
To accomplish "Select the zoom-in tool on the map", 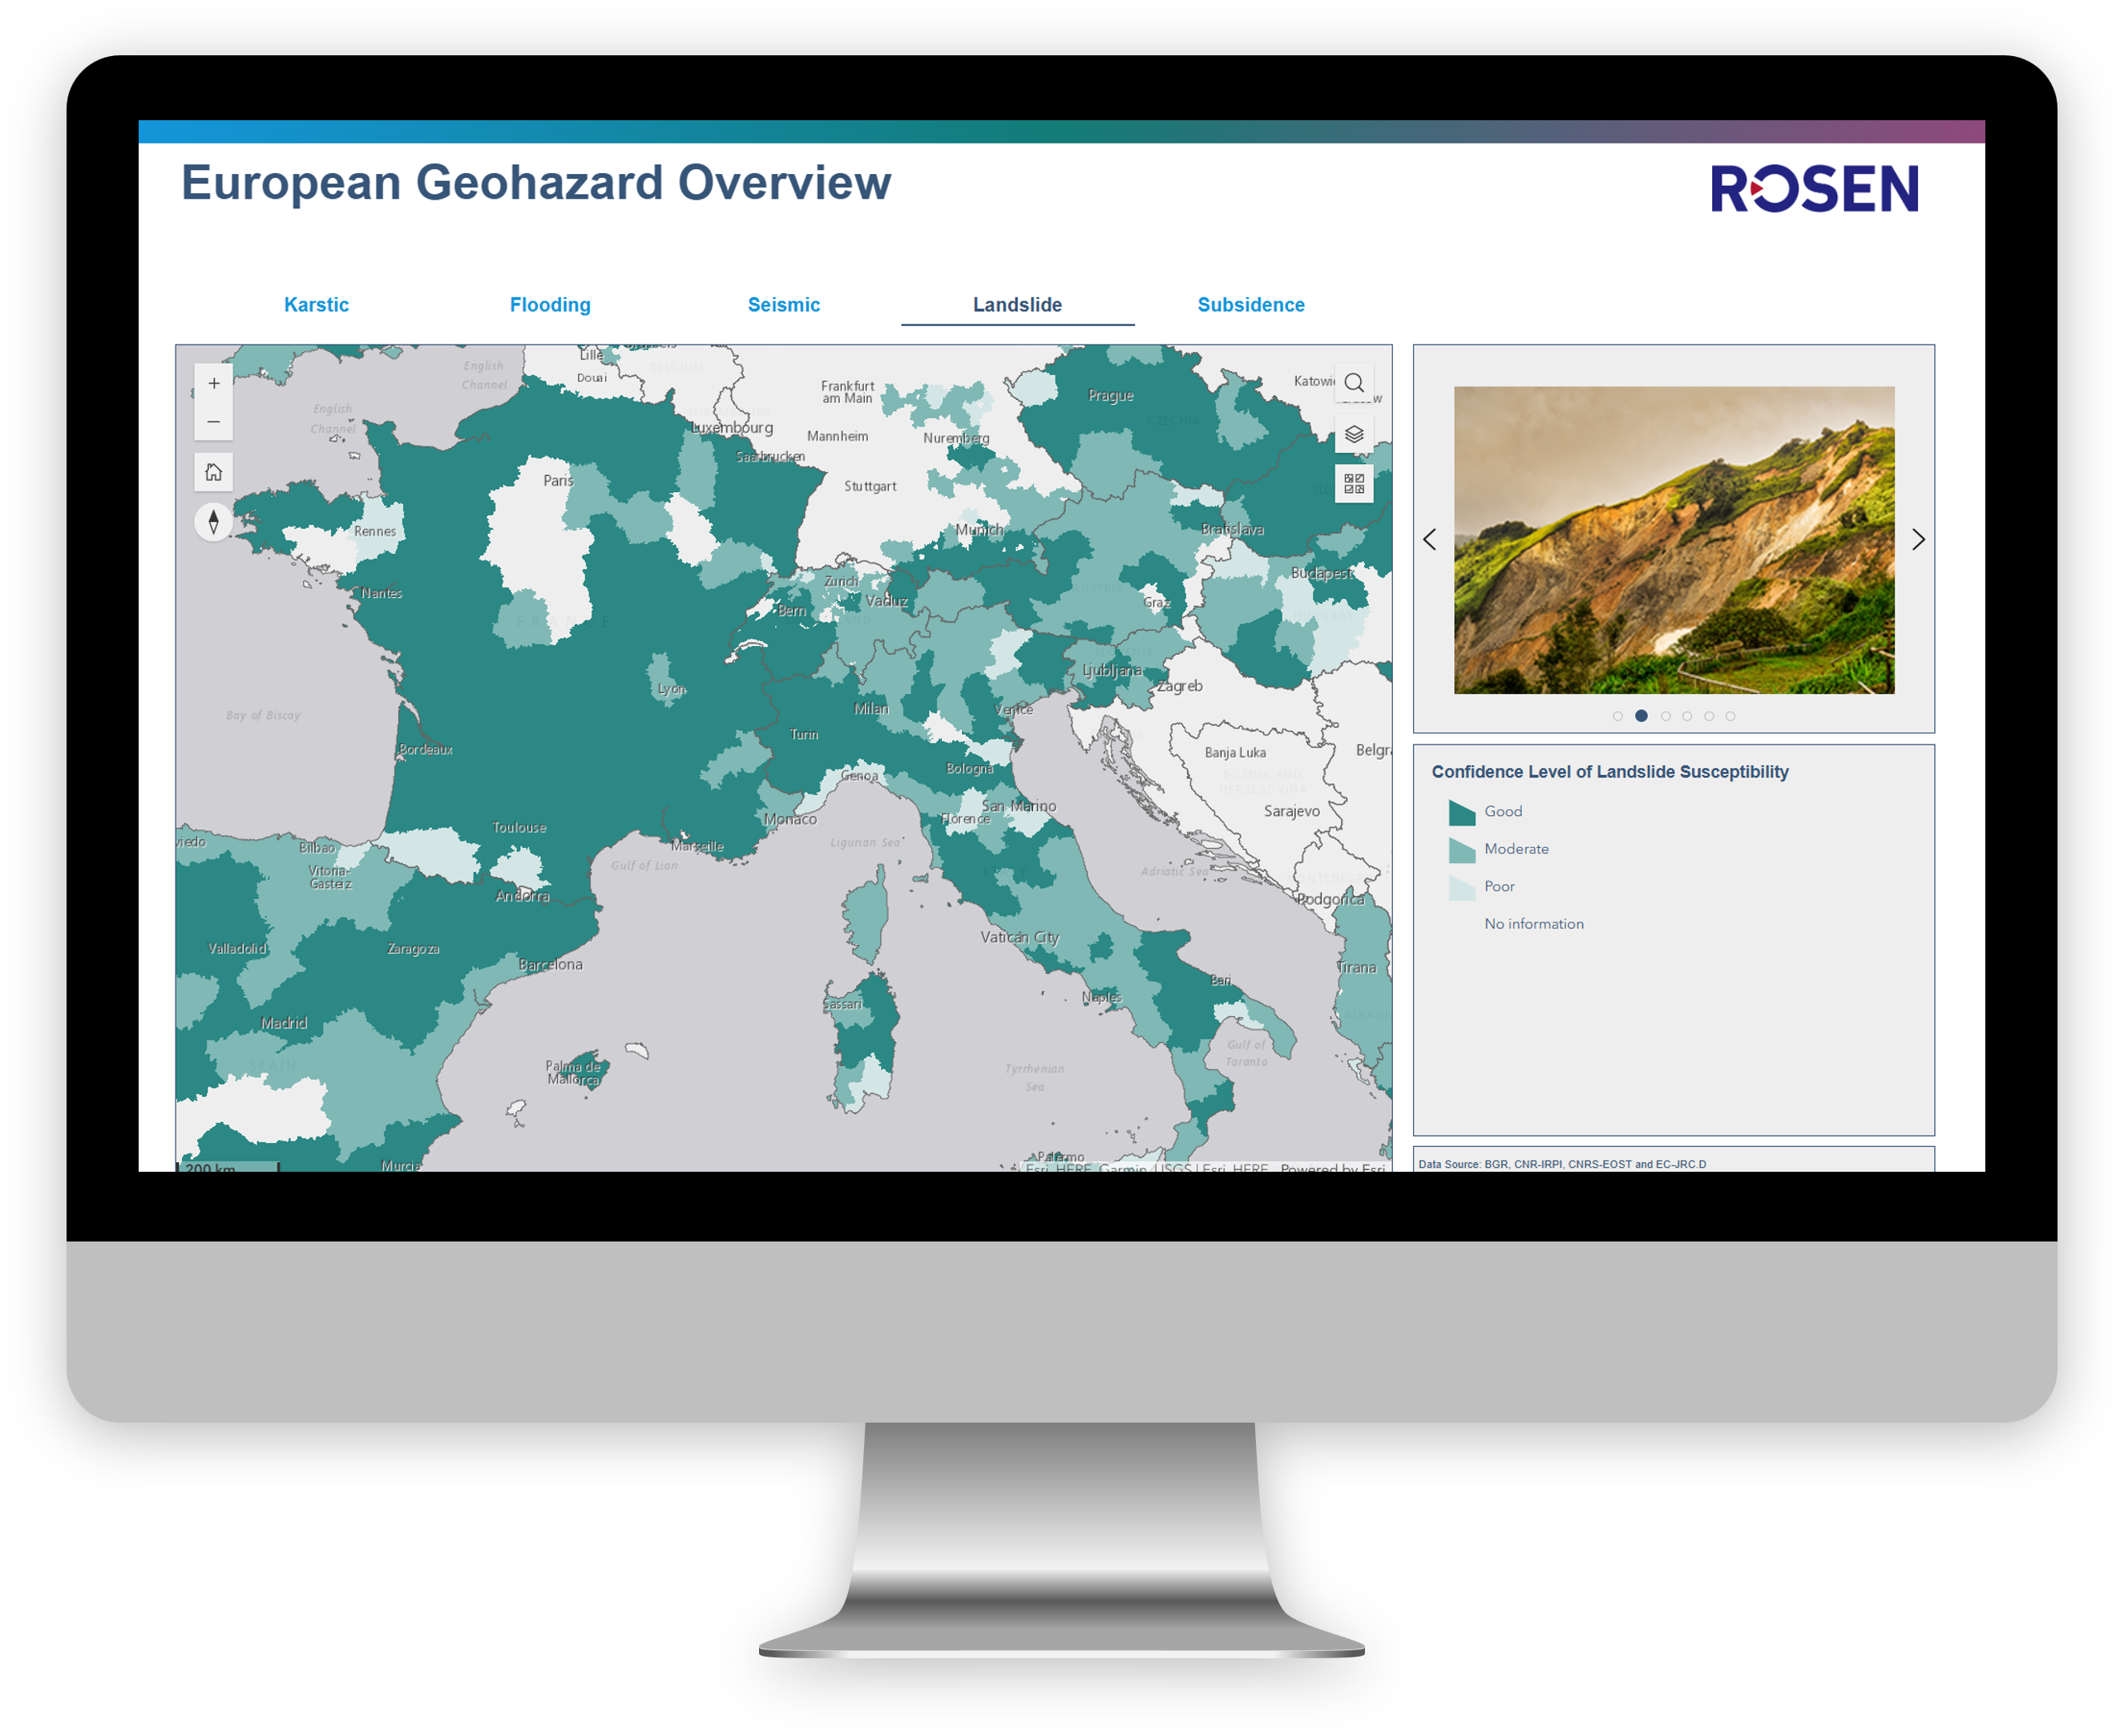I will [x=214, y=383].
